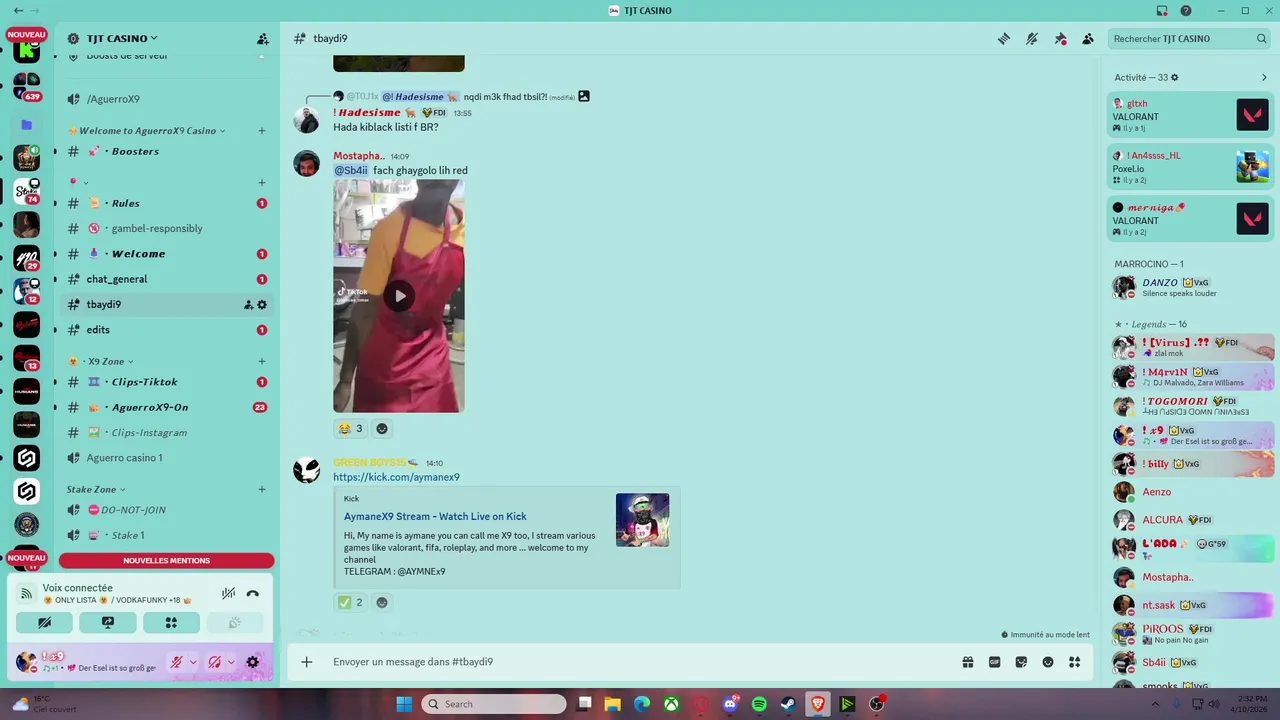The width and height of the screenshot is (1280, 720).
Task: Open the Boosters channel
Action: (x=166, y=151)
